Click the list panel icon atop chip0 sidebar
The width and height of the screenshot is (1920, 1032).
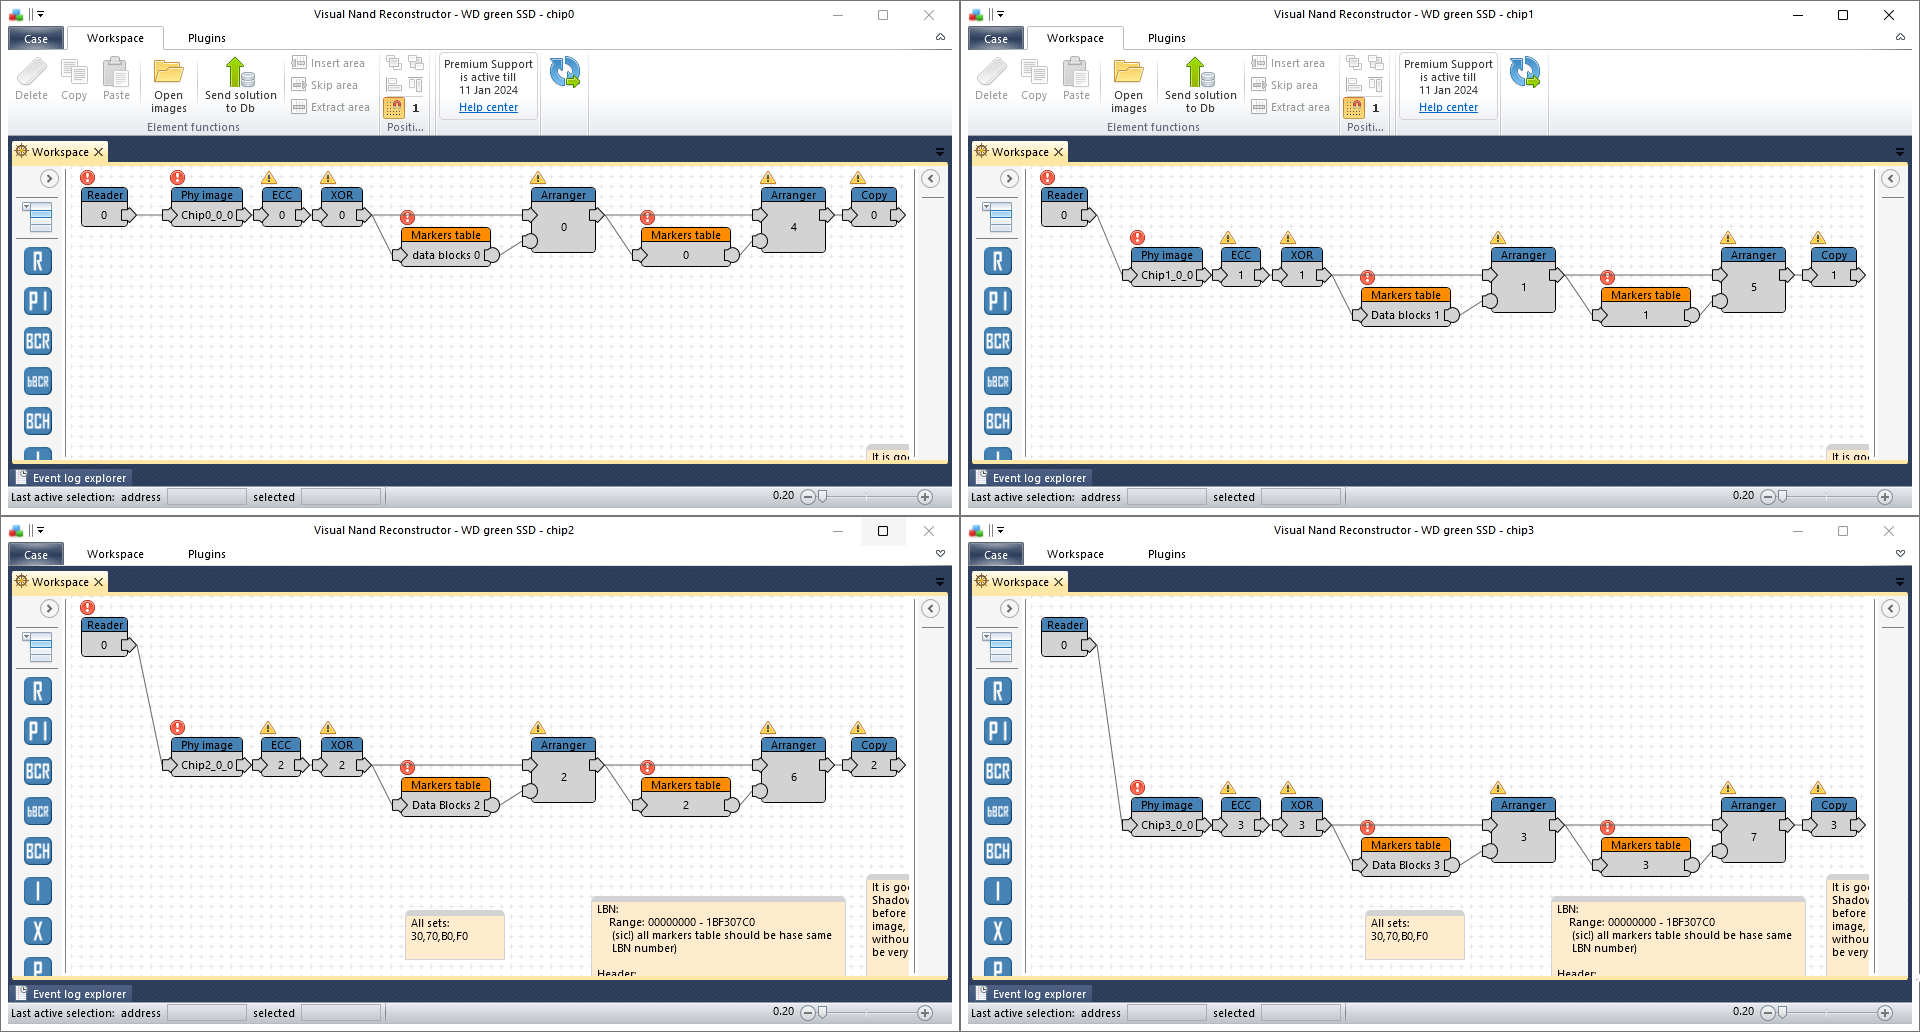click(39, 217)
